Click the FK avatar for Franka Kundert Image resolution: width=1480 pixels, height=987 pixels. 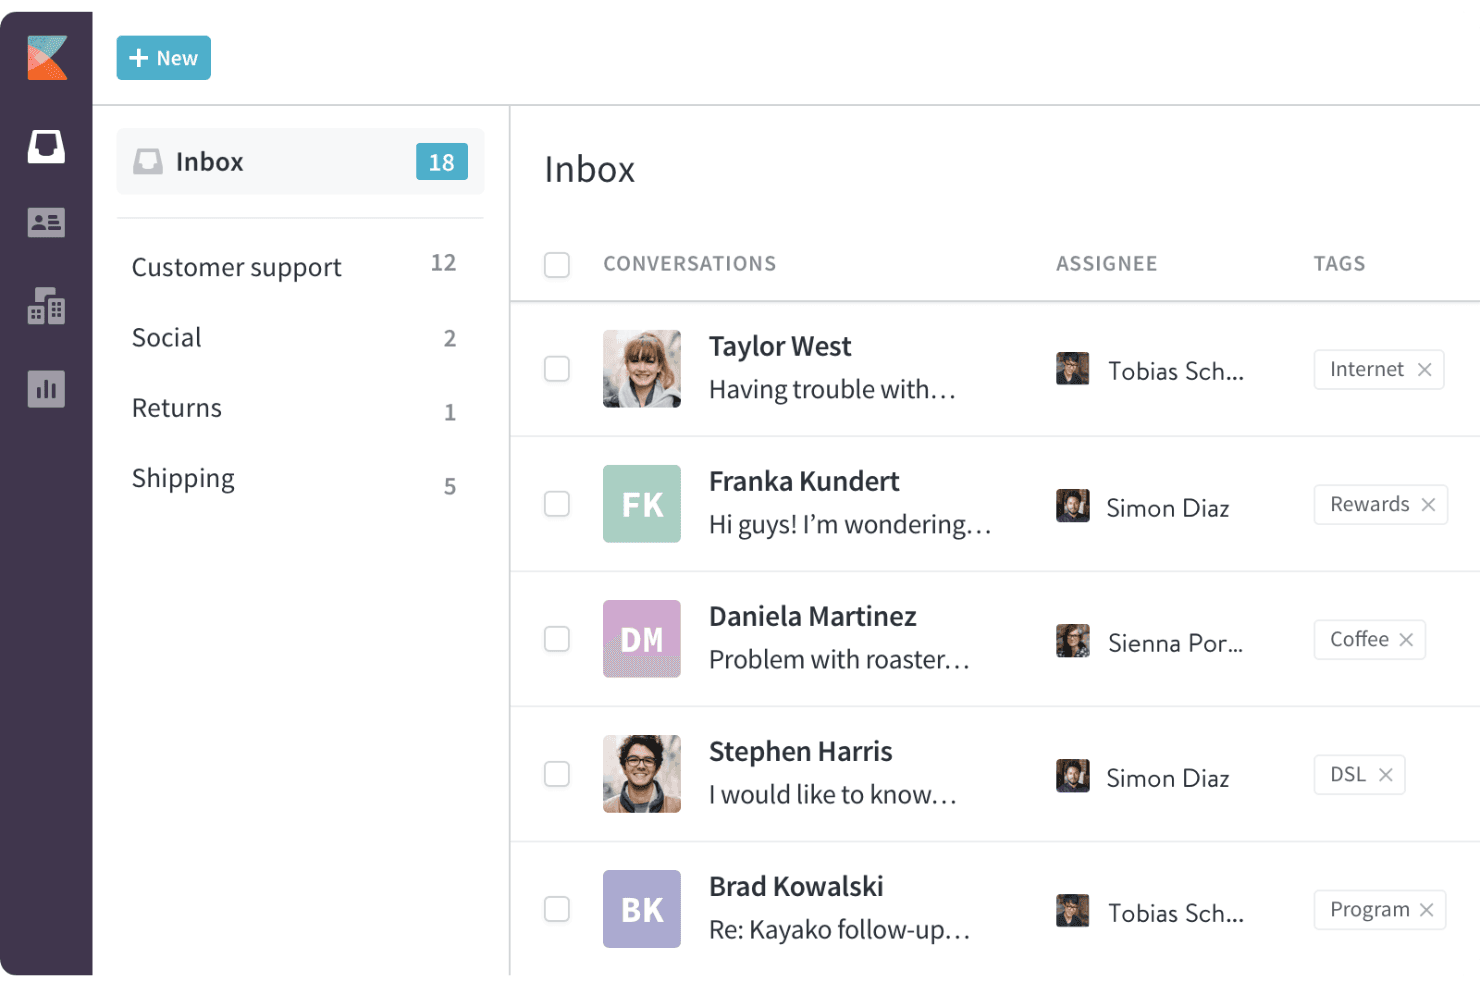[642, 504]
